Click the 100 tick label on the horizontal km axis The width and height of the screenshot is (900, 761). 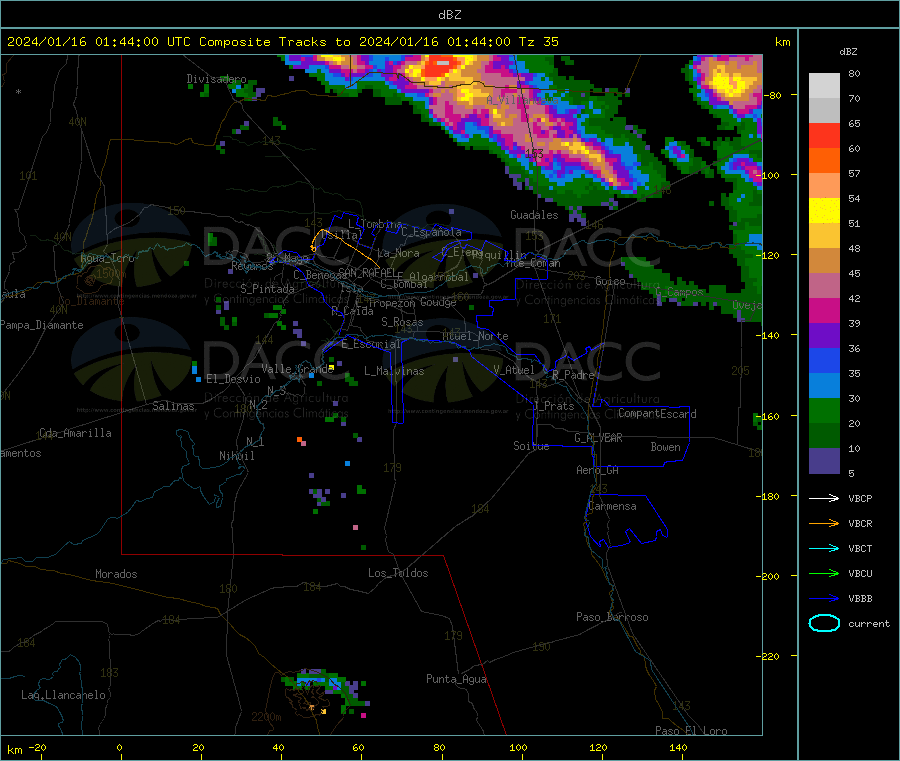tap(518, 748)
